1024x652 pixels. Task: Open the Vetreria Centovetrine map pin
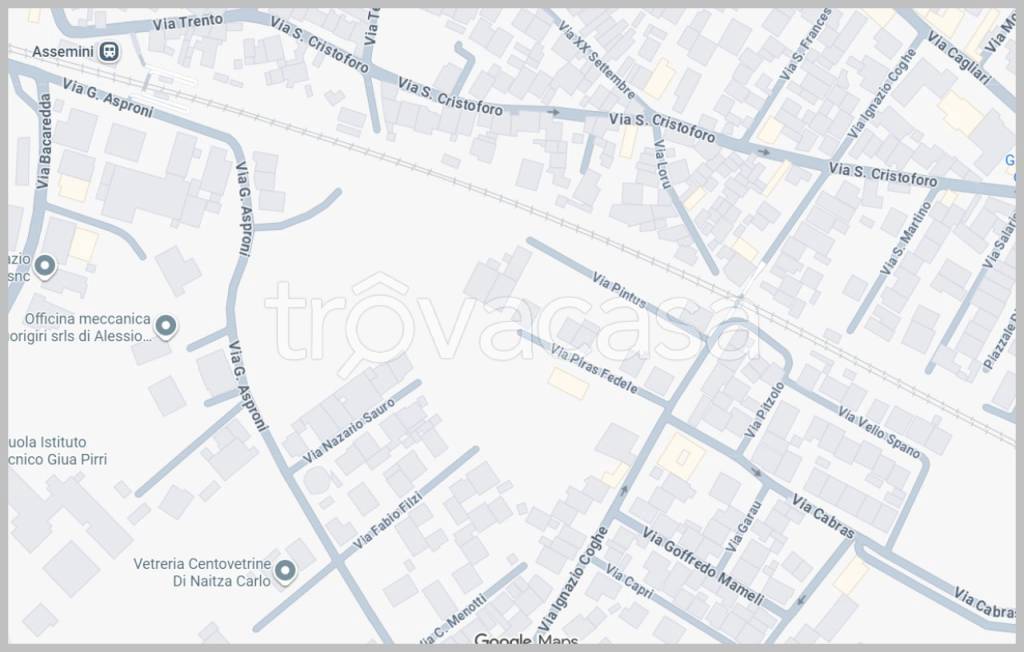[x=286, y=571]
